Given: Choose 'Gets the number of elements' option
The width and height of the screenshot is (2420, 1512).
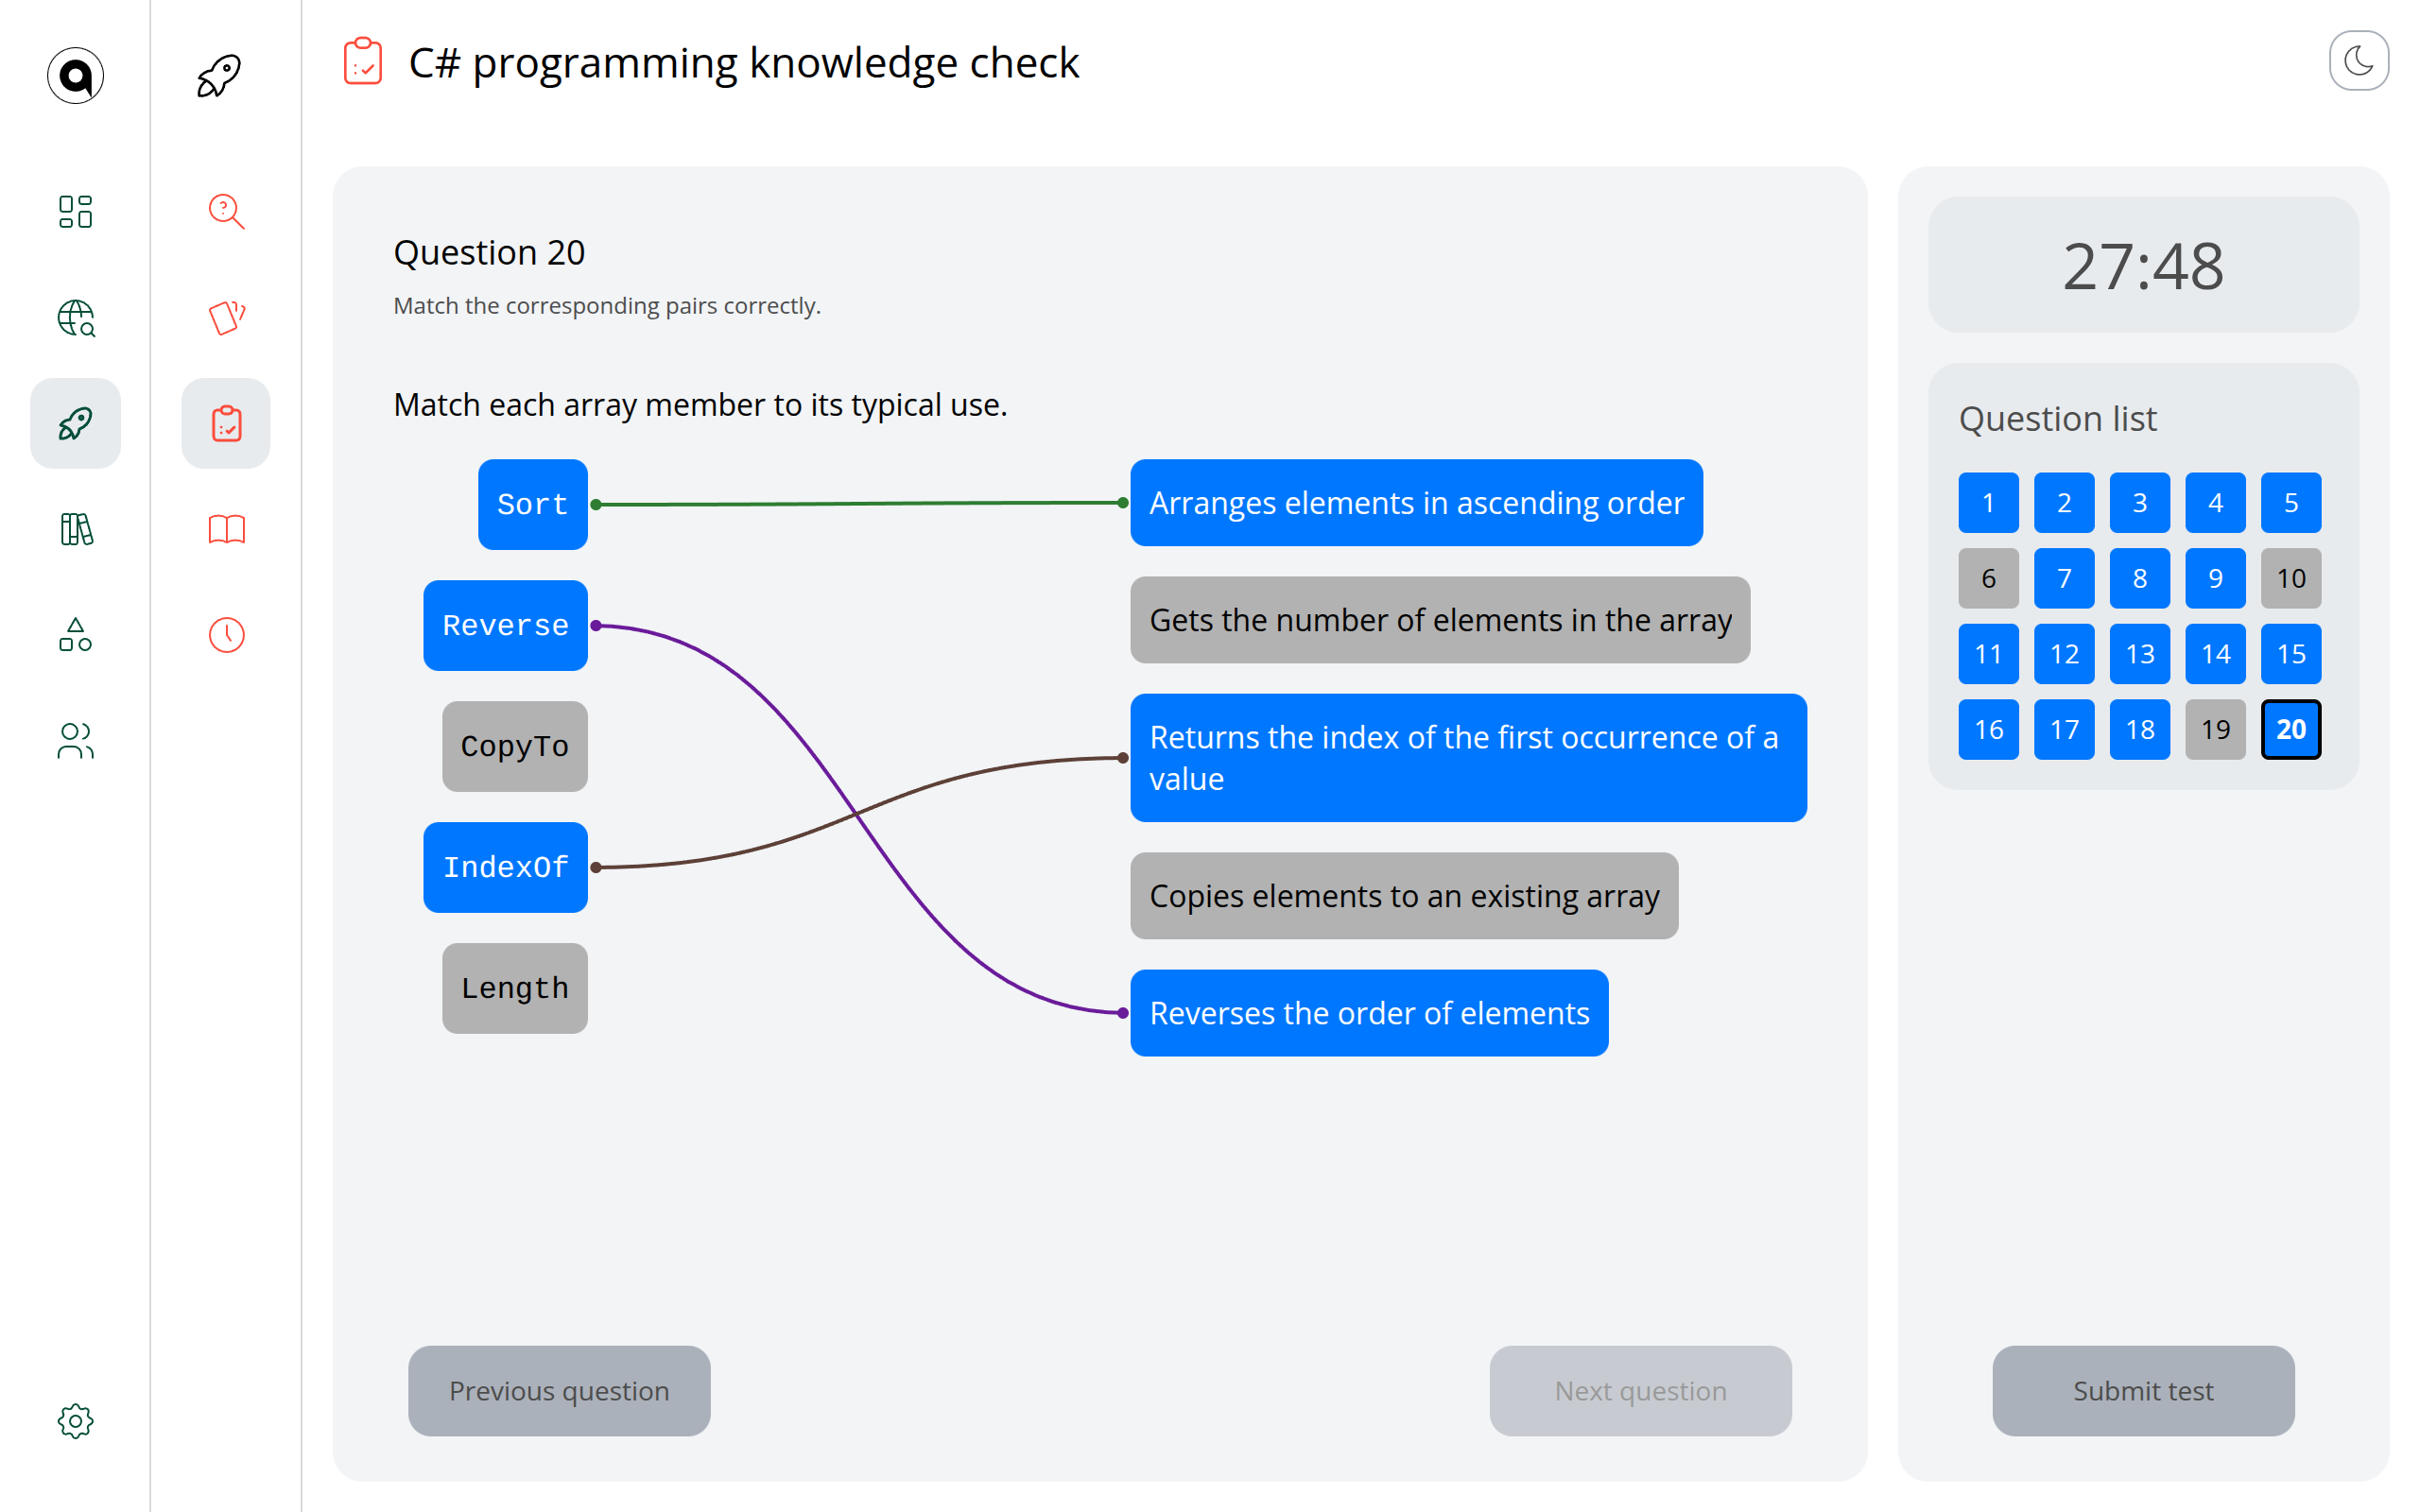Looking at the screenshot, I should (1440, 620).
